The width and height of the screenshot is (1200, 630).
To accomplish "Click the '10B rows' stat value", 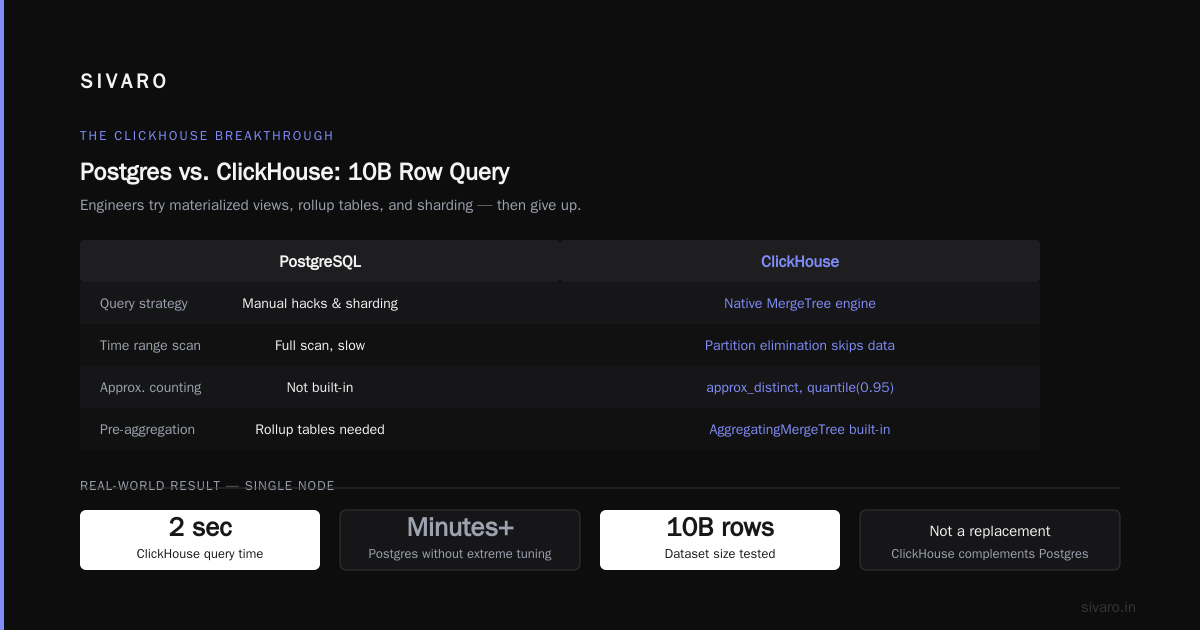I will (720, 527).
